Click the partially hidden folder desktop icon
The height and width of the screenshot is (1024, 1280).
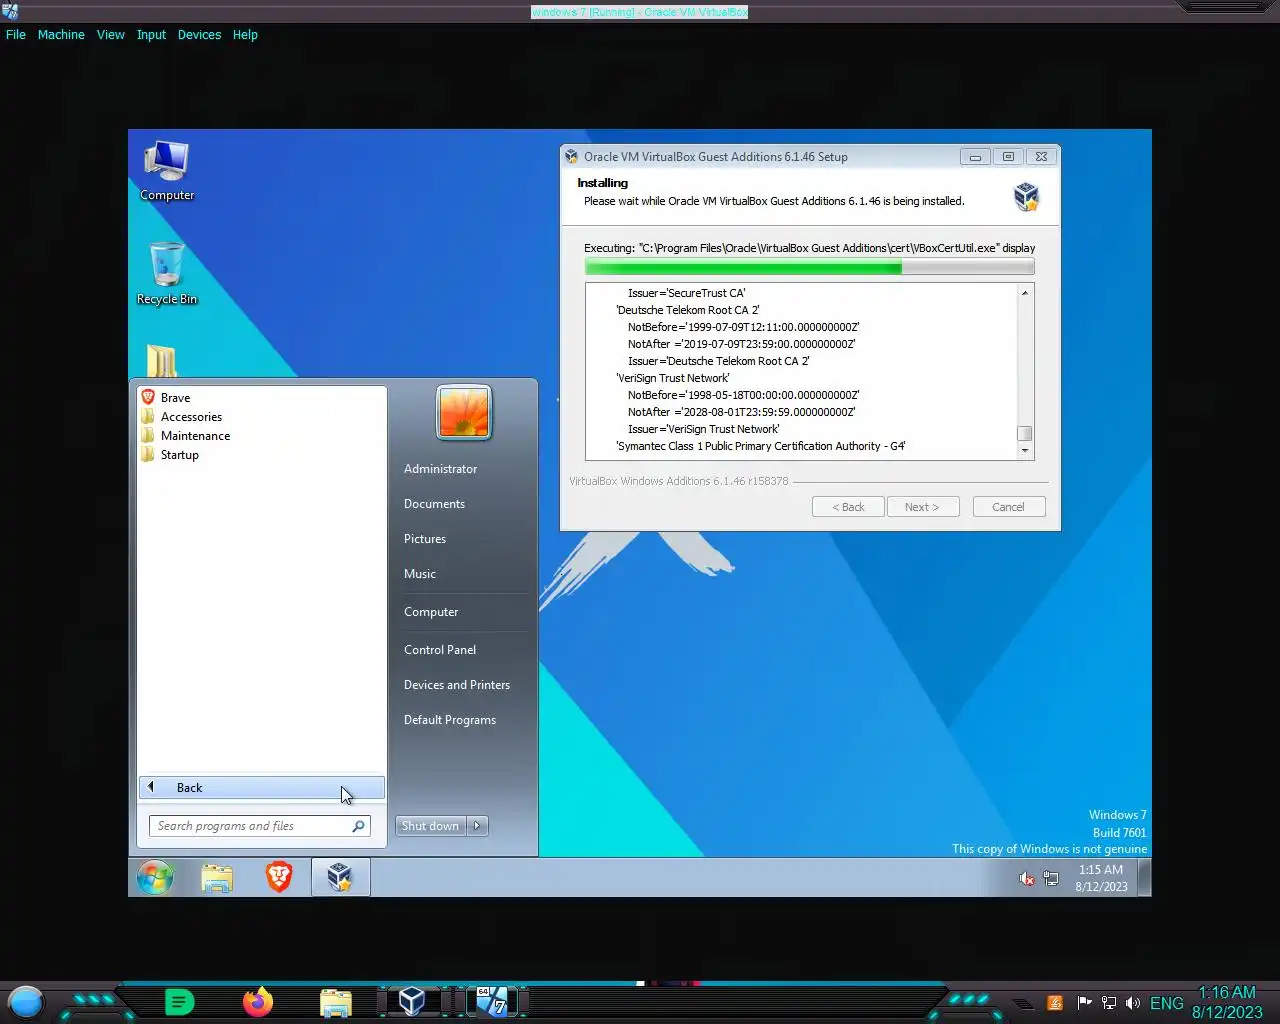tap(161, 361)
